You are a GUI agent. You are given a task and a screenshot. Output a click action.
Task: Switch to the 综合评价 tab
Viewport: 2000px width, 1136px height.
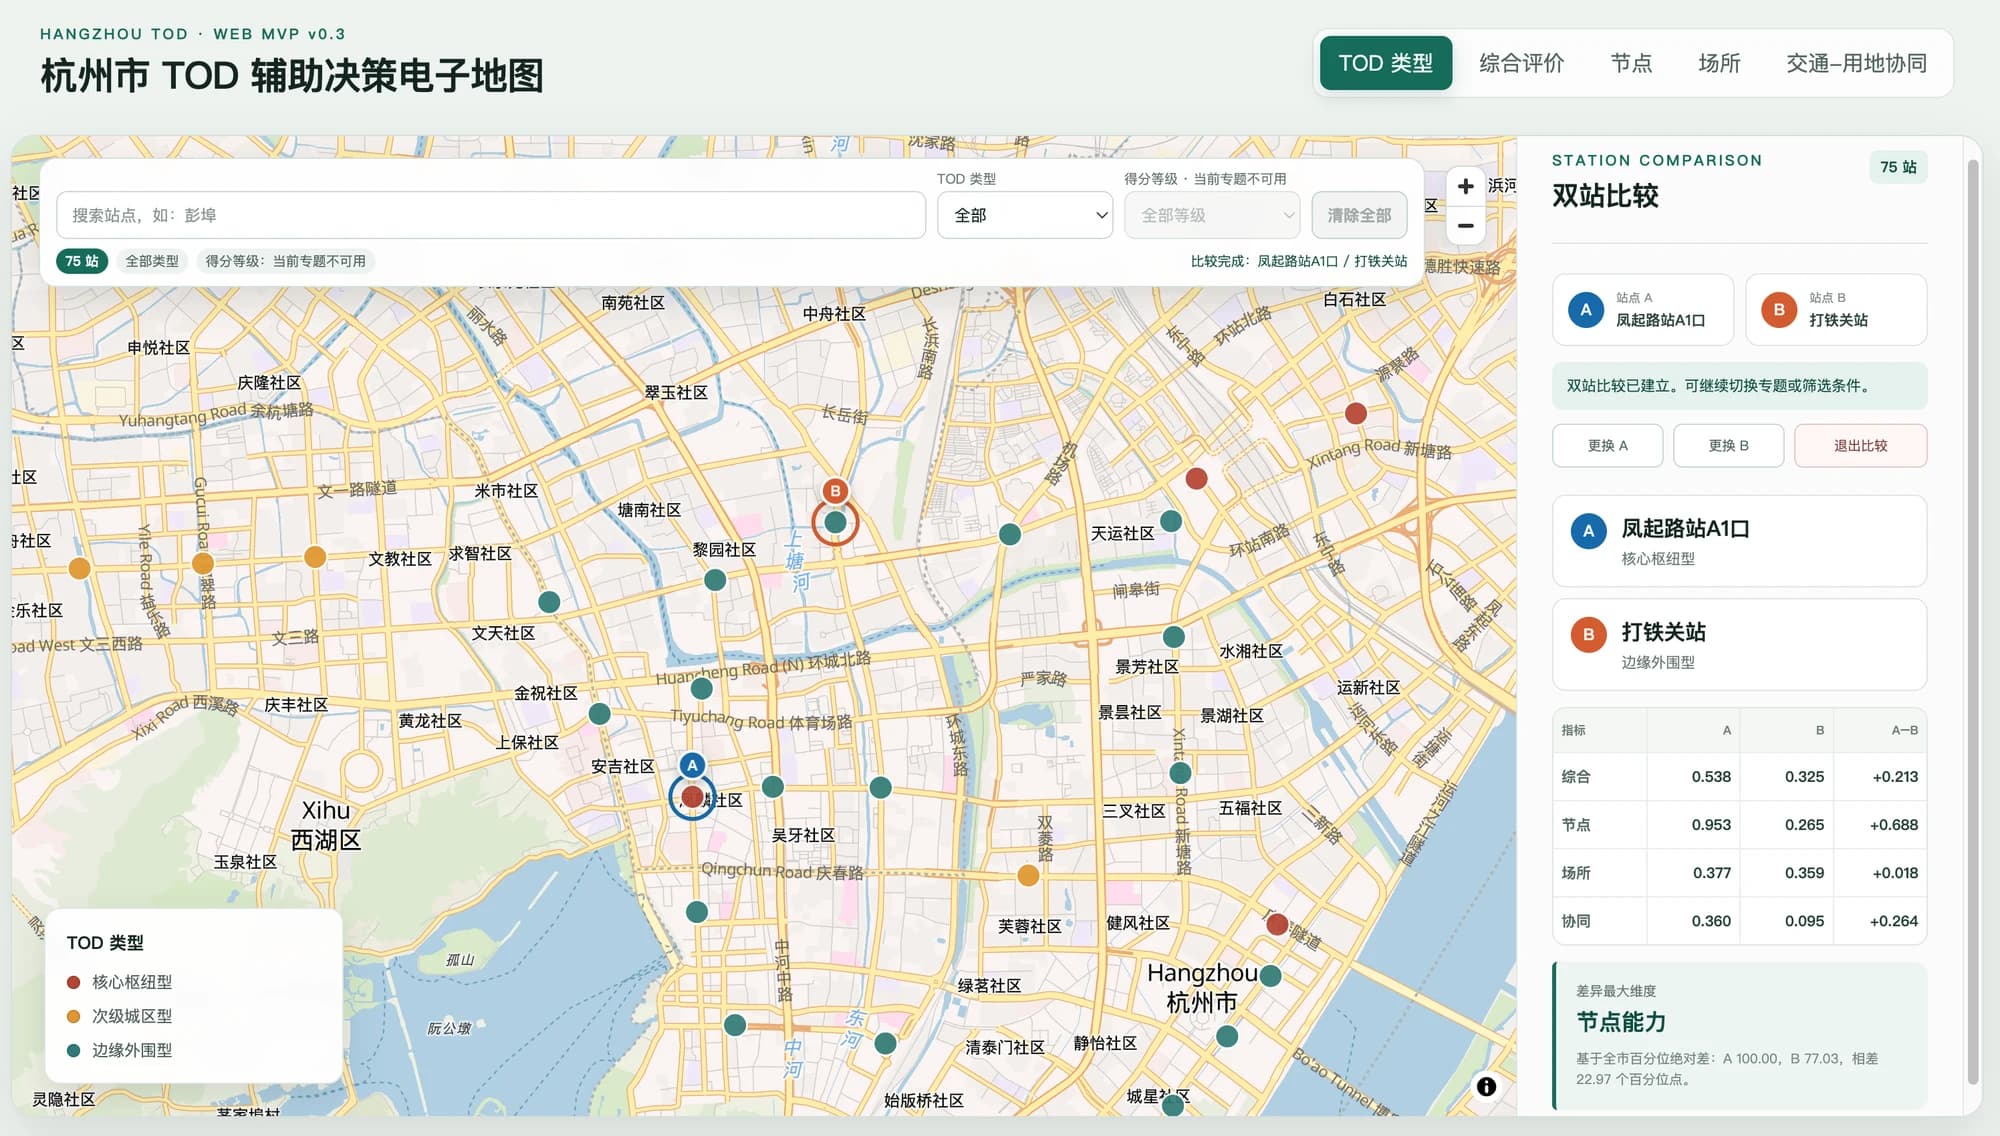(x=1521, y=63)
